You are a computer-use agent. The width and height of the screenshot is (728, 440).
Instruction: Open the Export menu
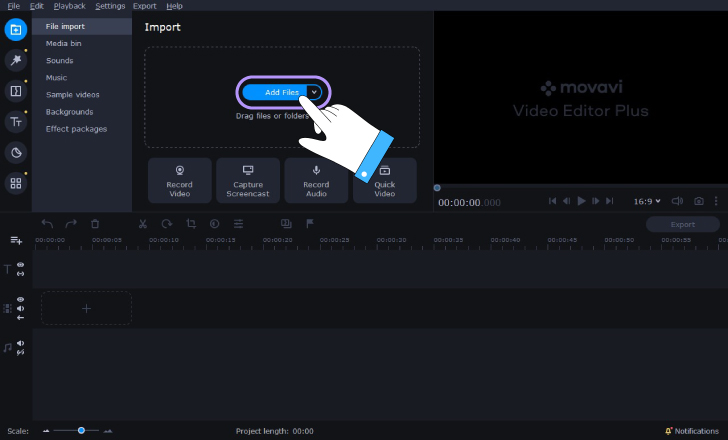144,6
